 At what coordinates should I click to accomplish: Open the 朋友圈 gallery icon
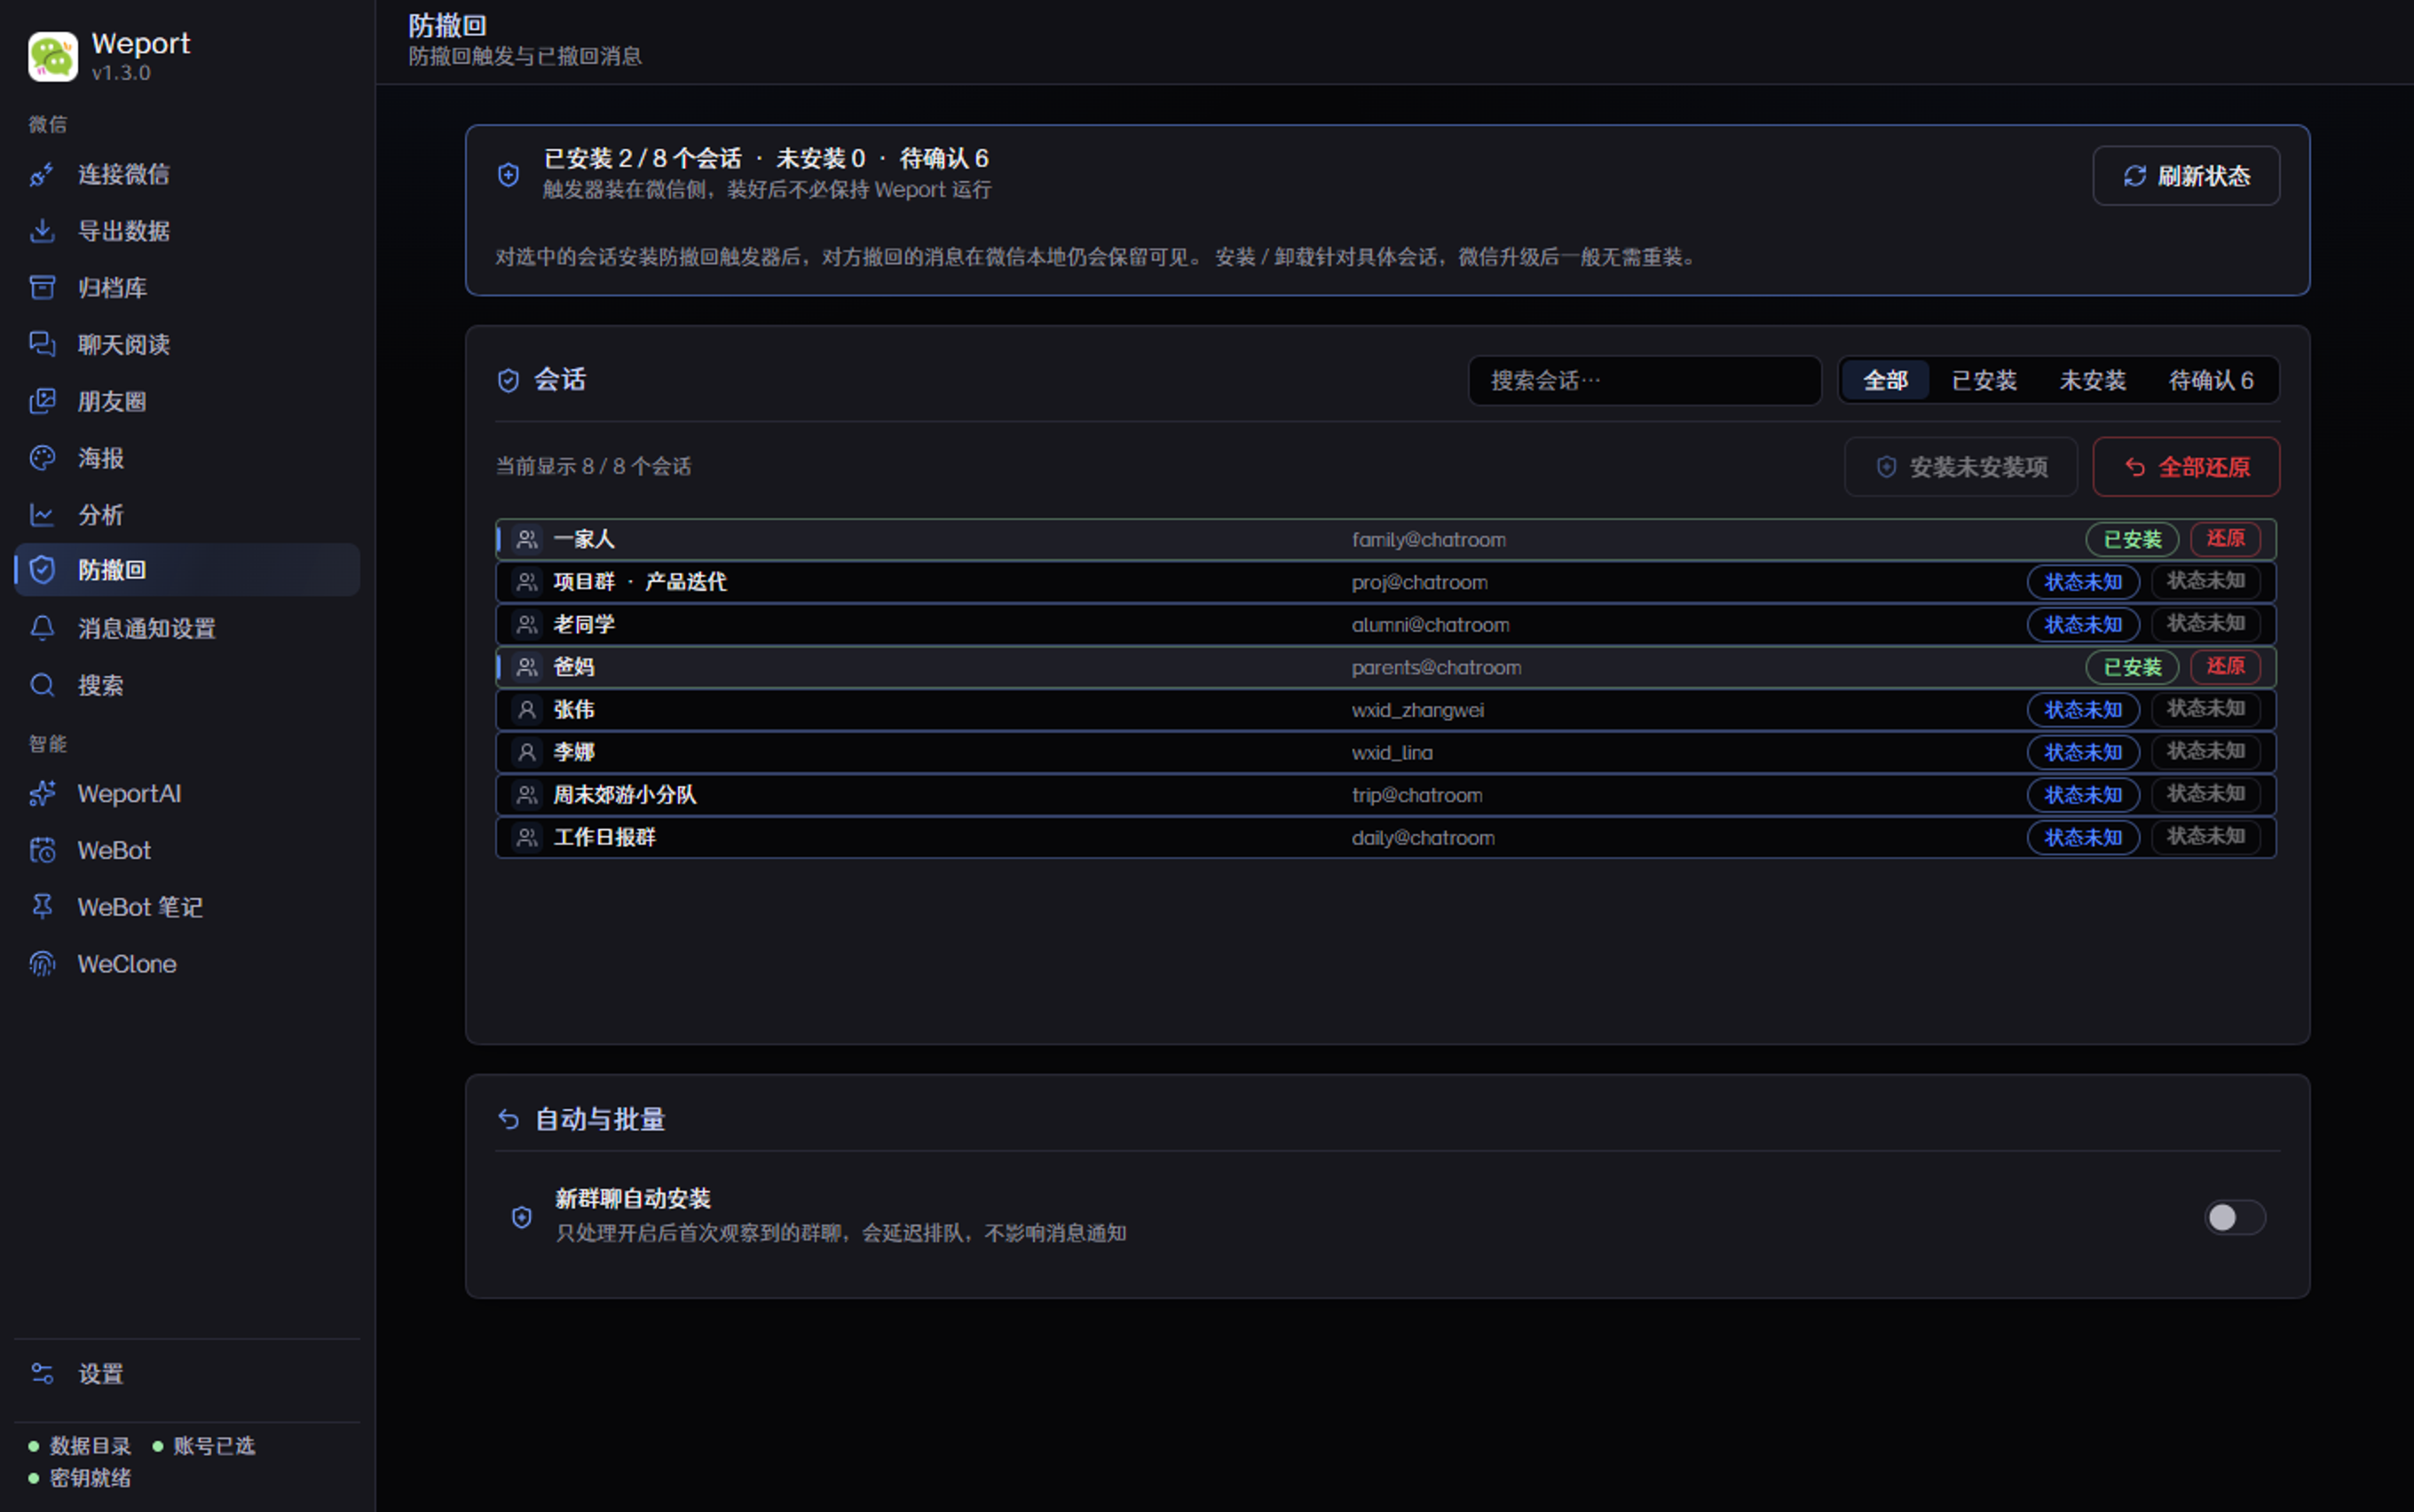tap(42, 401)
